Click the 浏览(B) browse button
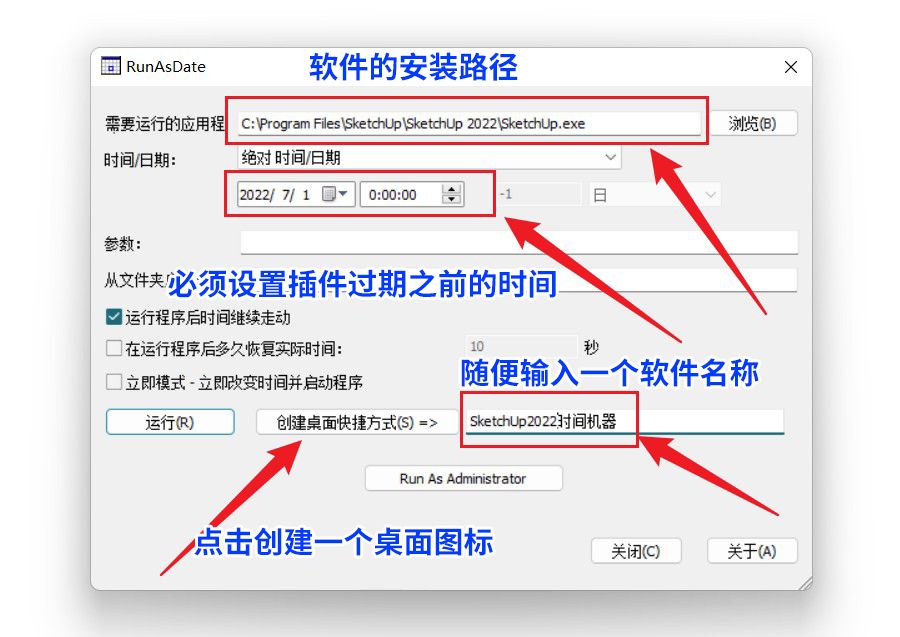This screenshot has width=900, height=637. (753, 123)
